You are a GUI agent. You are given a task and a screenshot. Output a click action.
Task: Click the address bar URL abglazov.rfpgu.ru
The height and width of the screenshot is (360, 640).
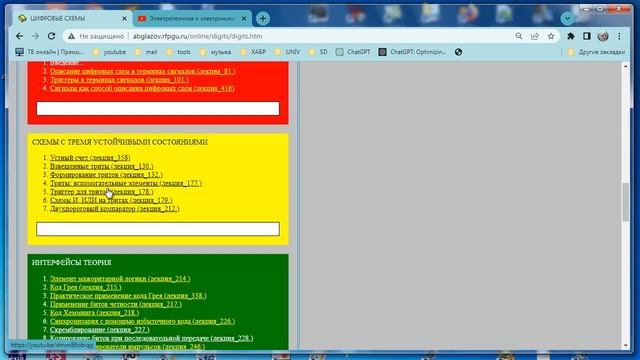[x=198, y=36]
